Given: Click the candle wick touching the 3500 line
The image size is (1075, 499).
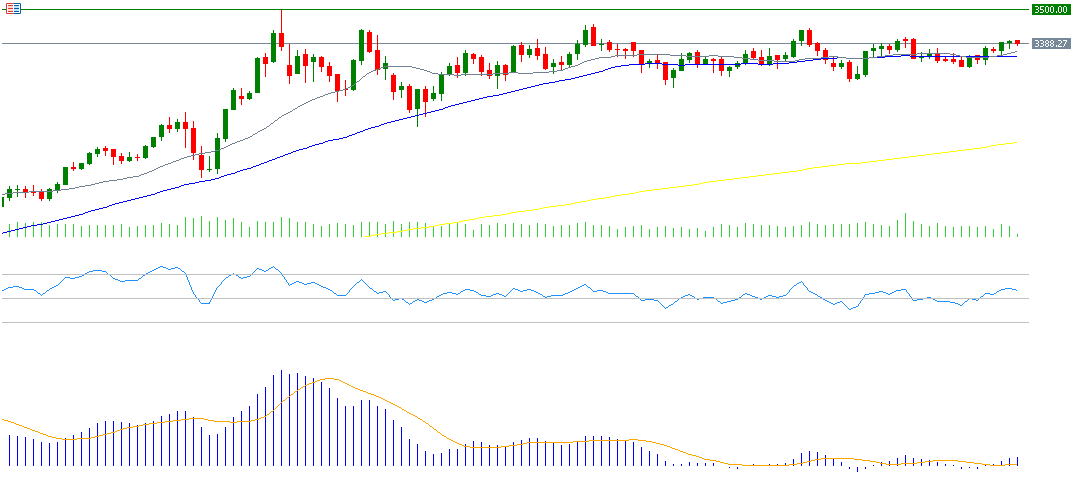Looking at the screenshot, I should tap(282, 20).
